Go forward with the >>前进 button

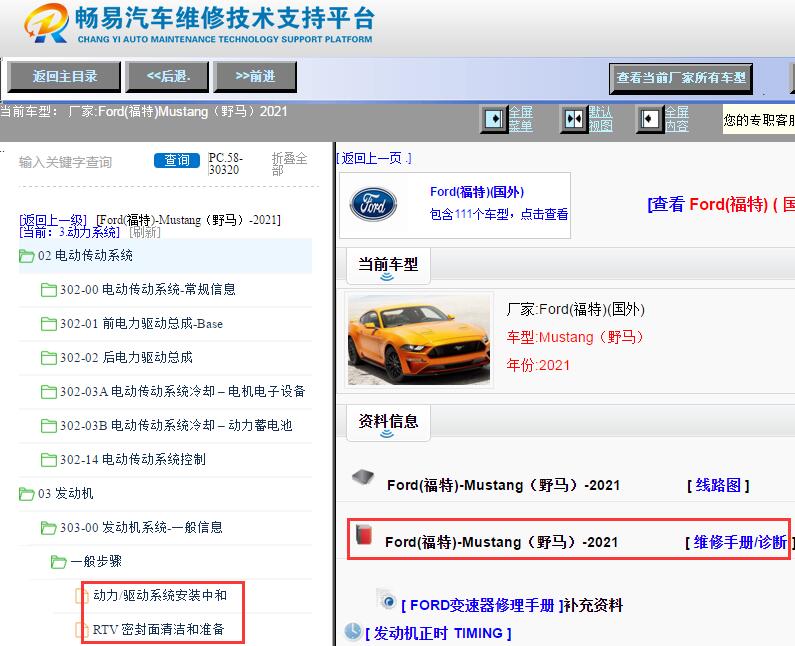pyautogui.click(x=255, y=77)
